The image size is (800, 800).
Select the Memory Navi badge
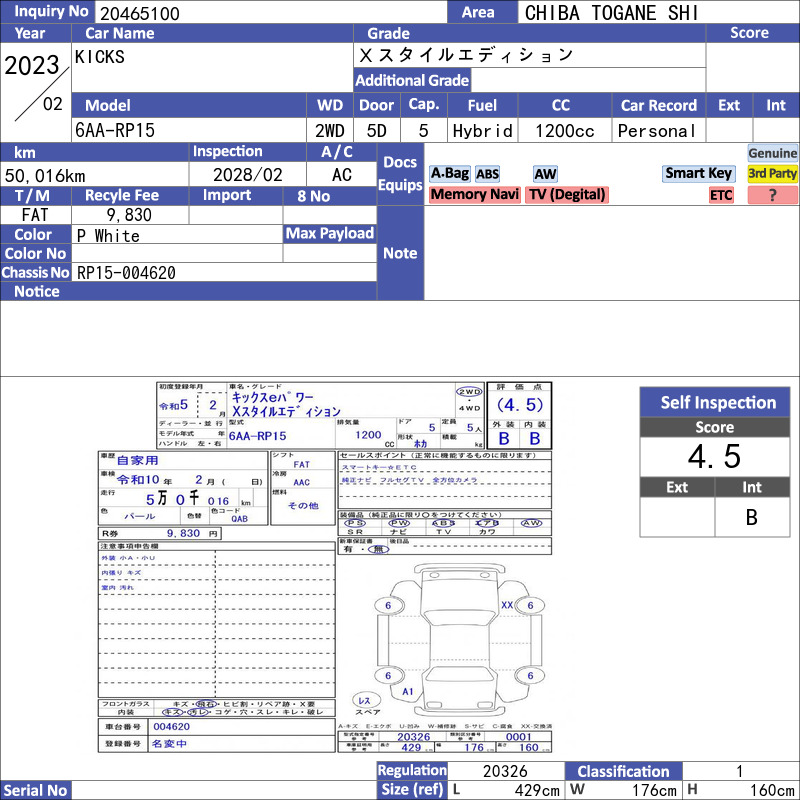coord(474,194)
